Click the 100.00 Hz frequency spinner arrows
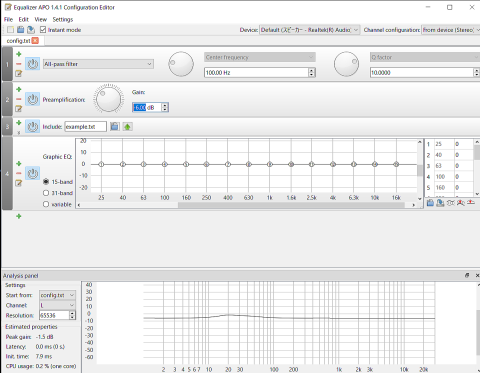This screenshot has width=480, height=373. pos(311,72)
